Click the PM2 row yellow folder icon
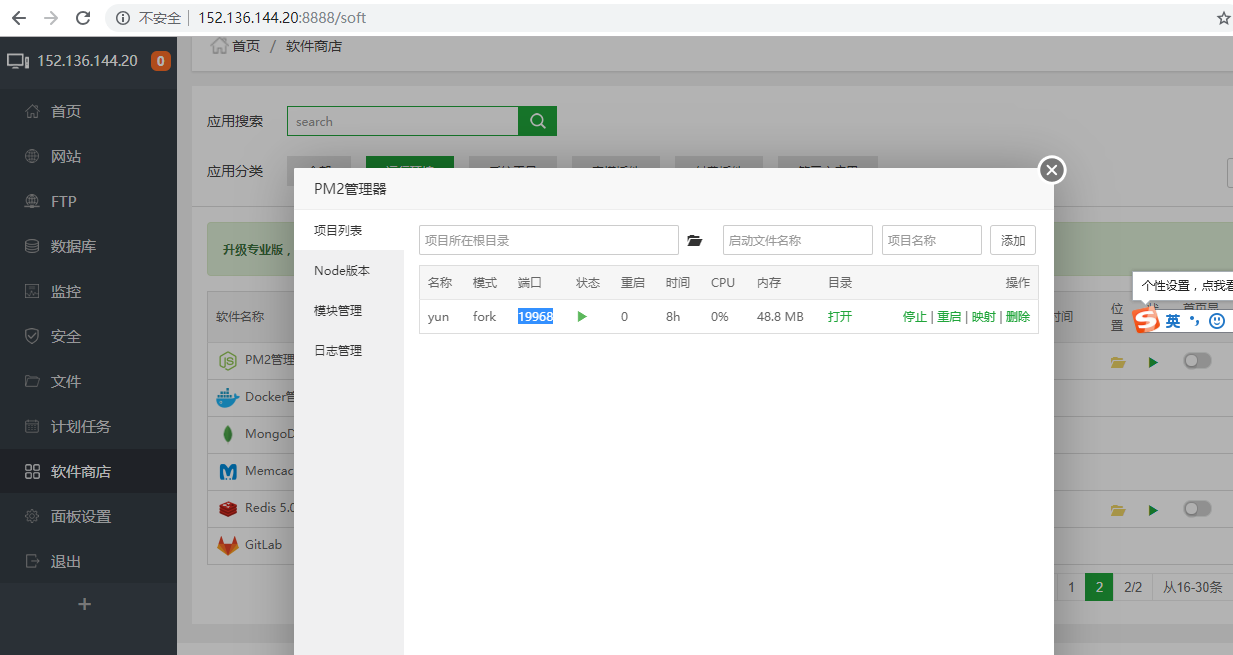The image size is (1233, 655). click(x=1118, y=362)
